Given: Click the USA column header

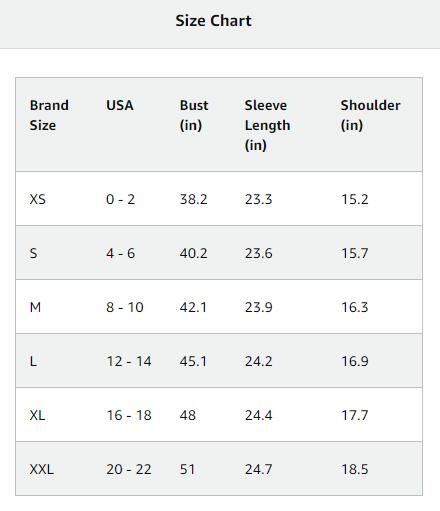Looking at the screenshot, I should tap(120, 105).
